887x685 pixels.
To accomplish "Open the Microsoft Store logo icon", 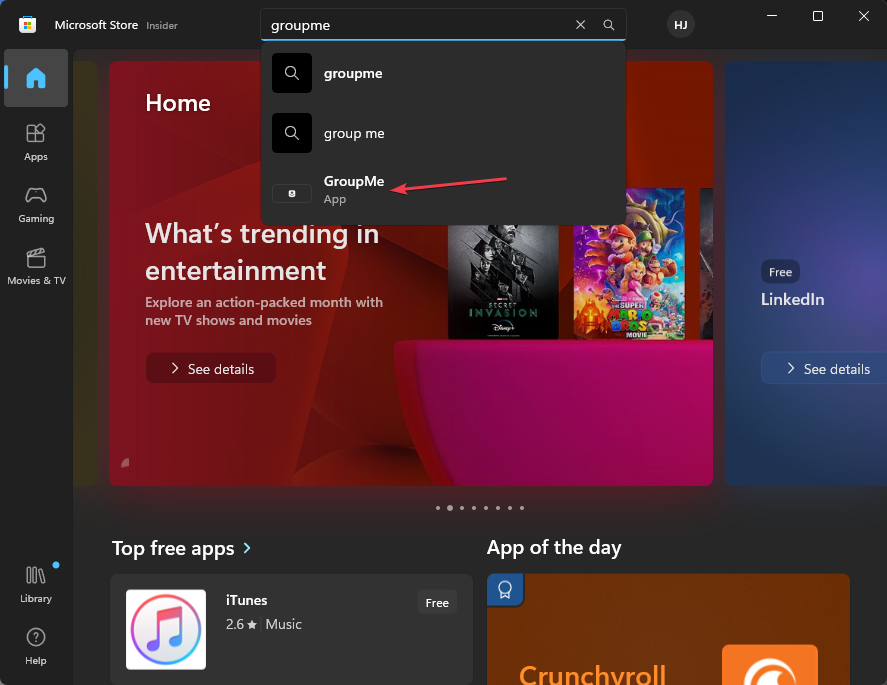I will click(x=27, y=25).
